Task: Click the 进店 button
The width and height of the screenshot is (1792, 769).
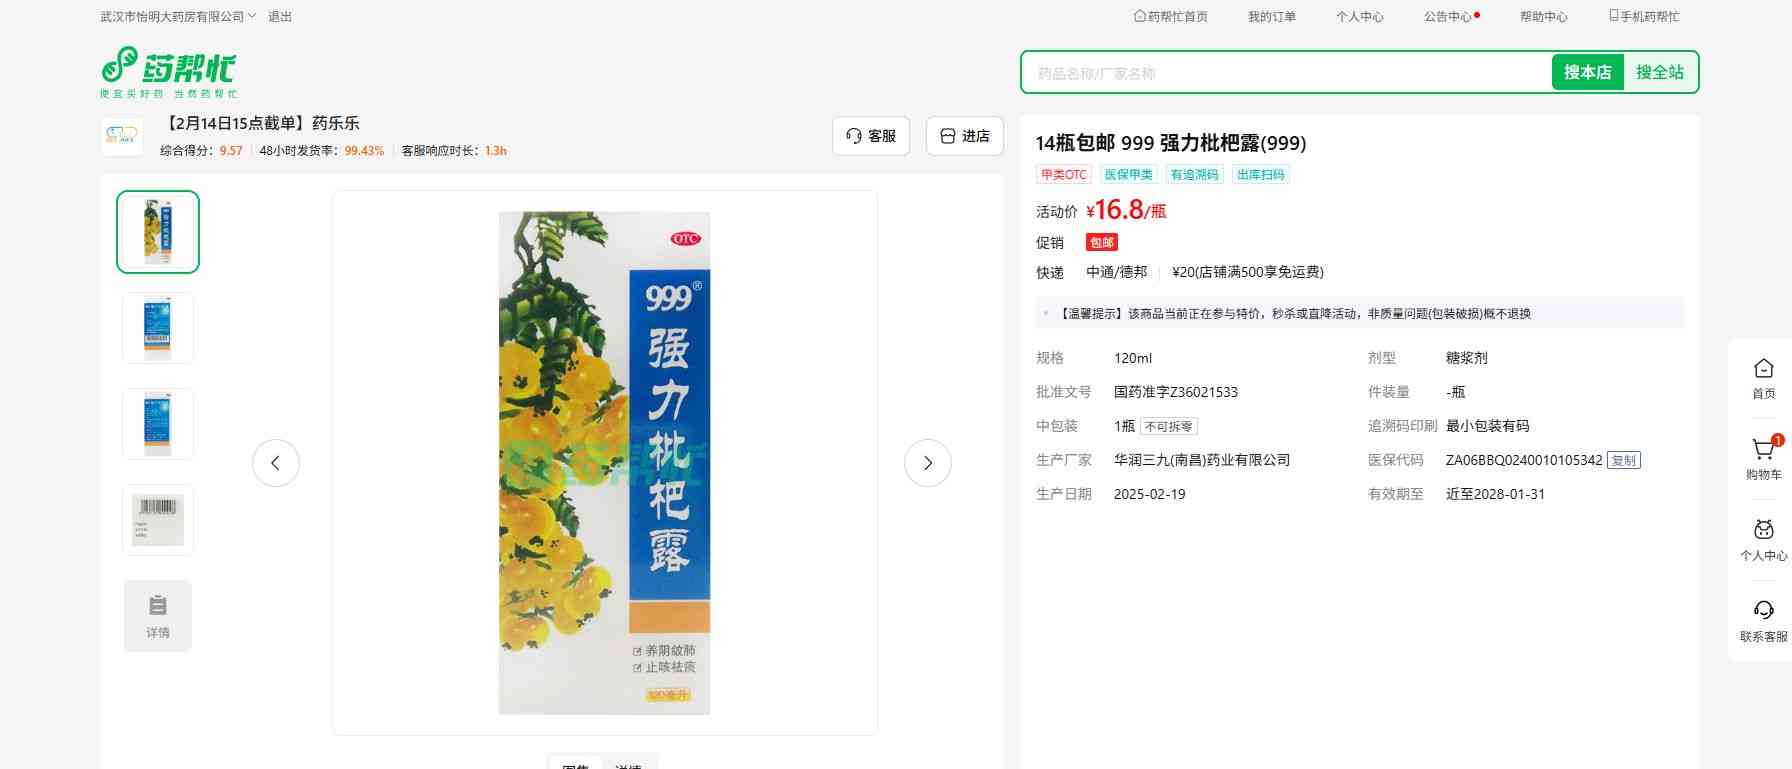Action: click(x=965, y=136)
